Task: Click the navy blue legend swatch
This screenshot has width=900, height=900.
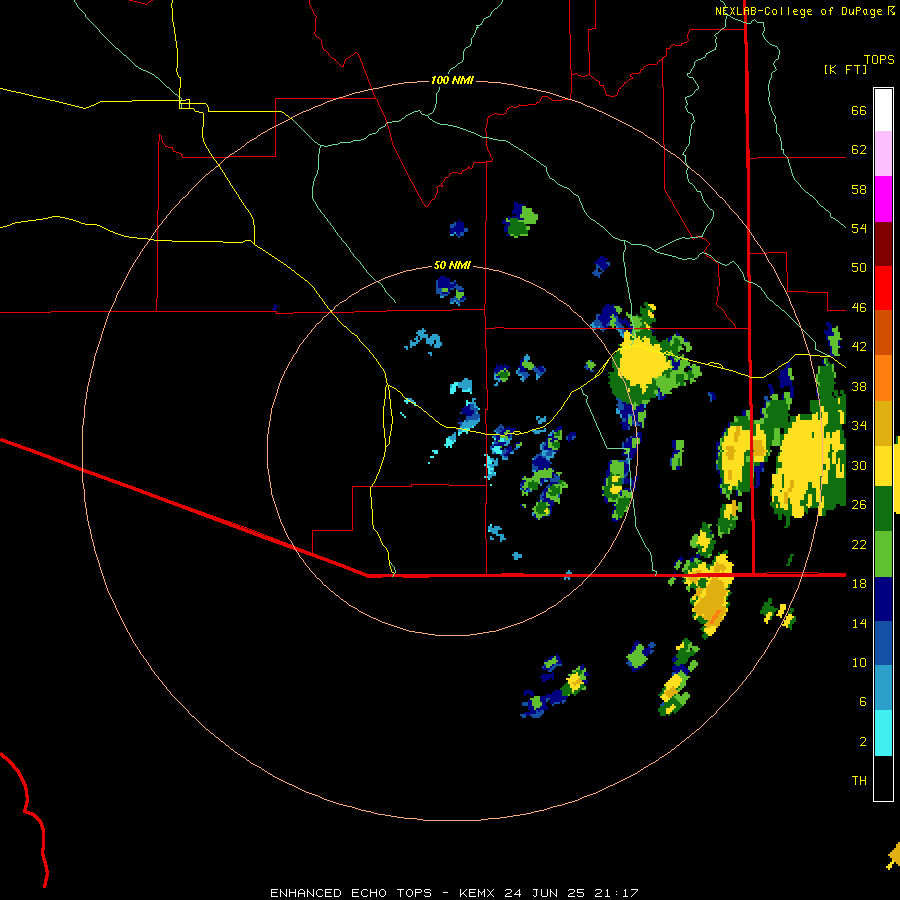Action: (x=883, y=599)
